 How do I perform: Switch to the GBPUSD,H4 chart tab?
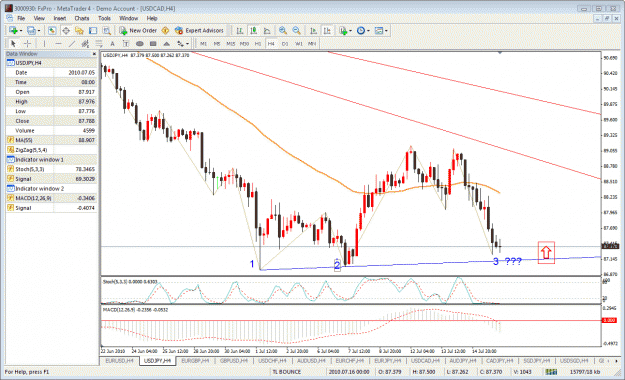234,360
